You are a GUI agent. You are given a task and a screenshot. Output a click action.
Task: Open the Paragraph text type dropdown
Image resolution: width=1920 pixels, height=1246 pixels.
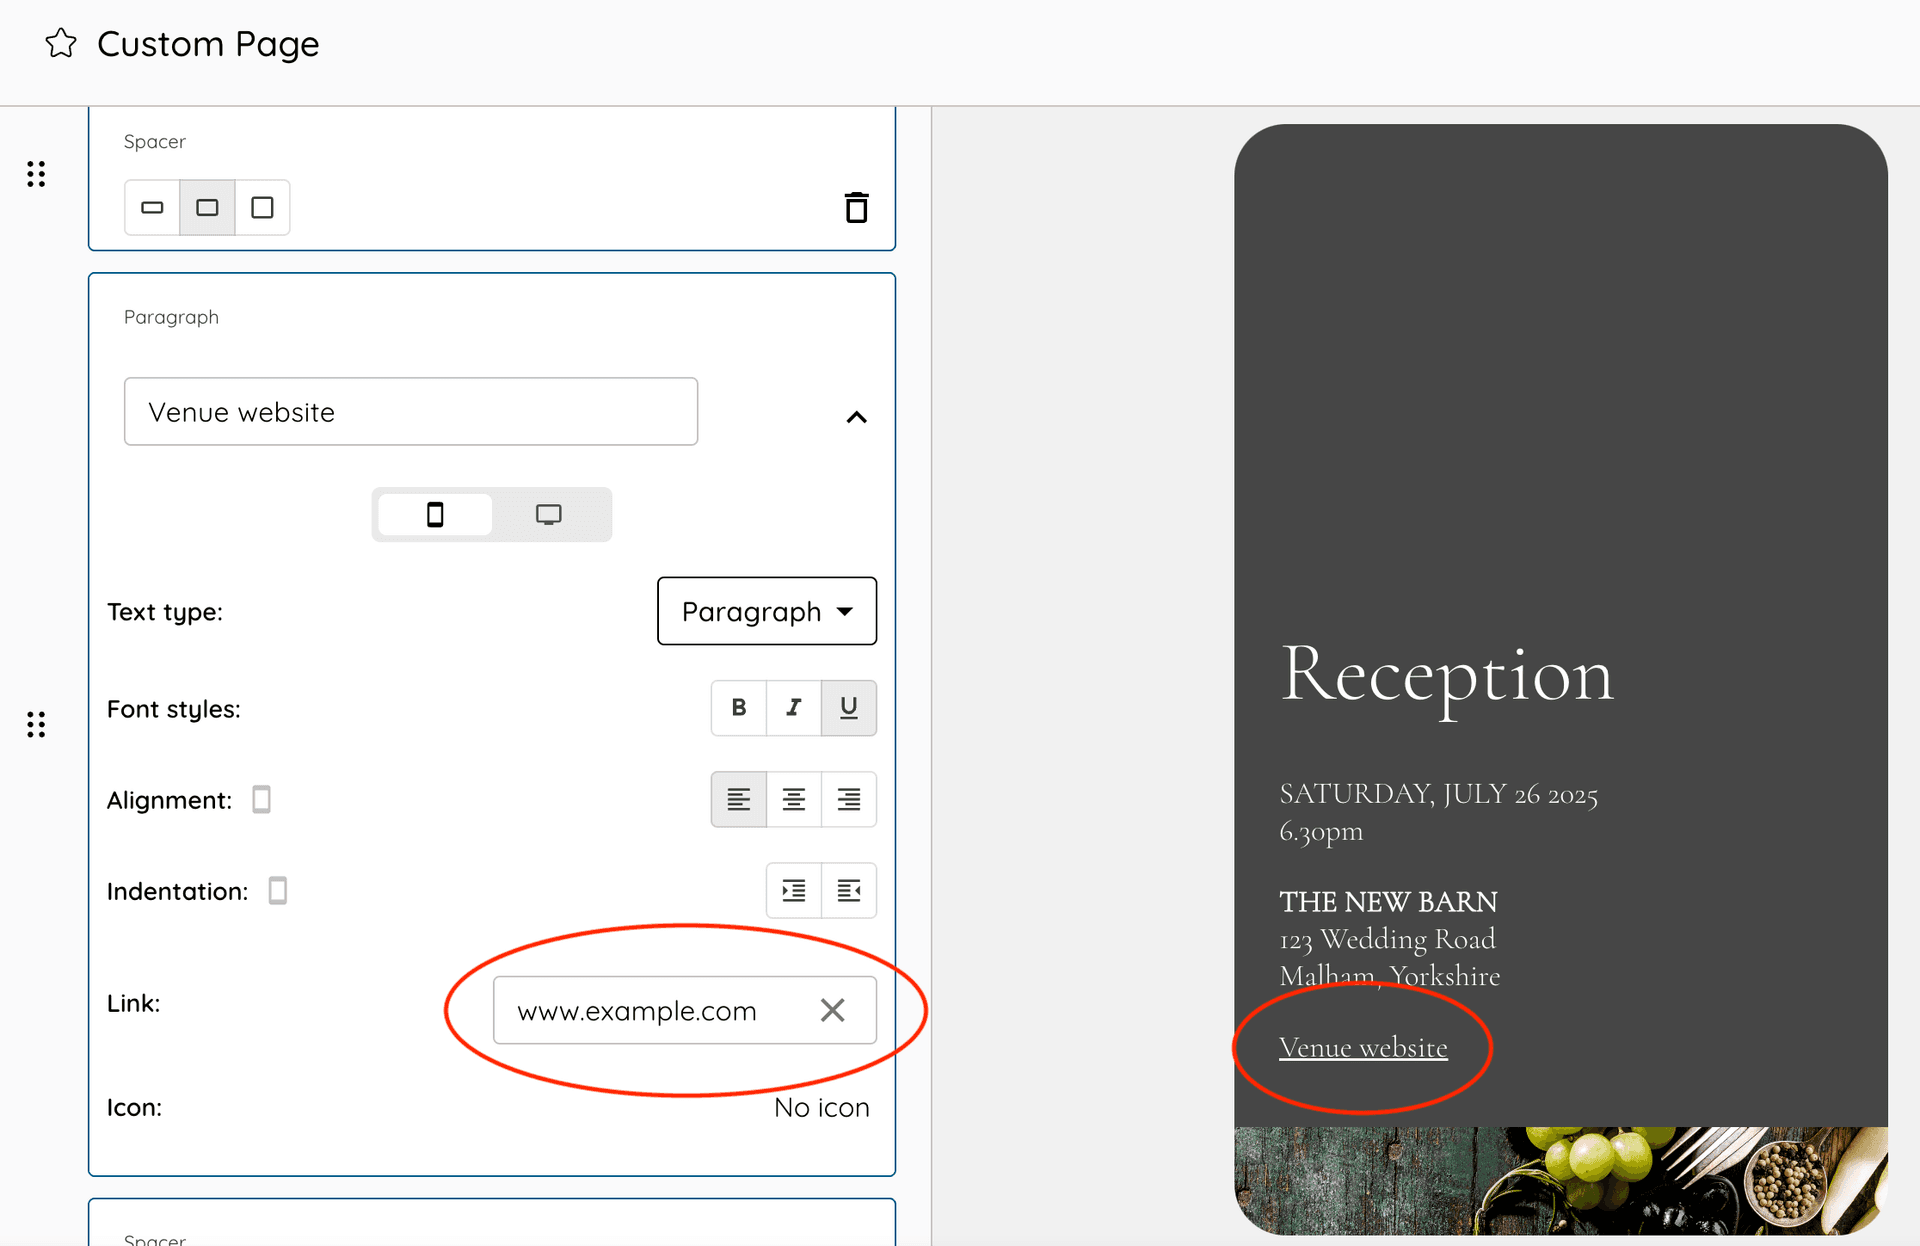point(767,611)
